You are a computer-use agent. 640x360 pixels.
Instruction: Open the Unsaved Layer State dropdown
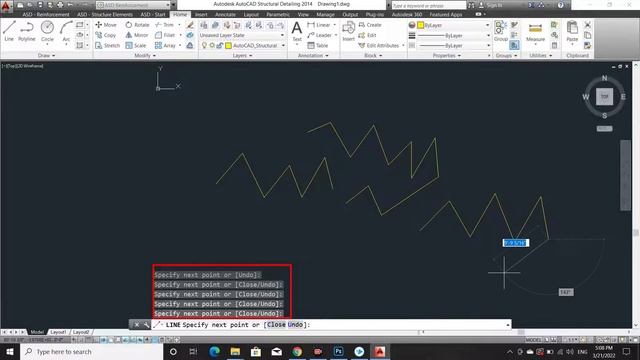(x=242, y=36)
